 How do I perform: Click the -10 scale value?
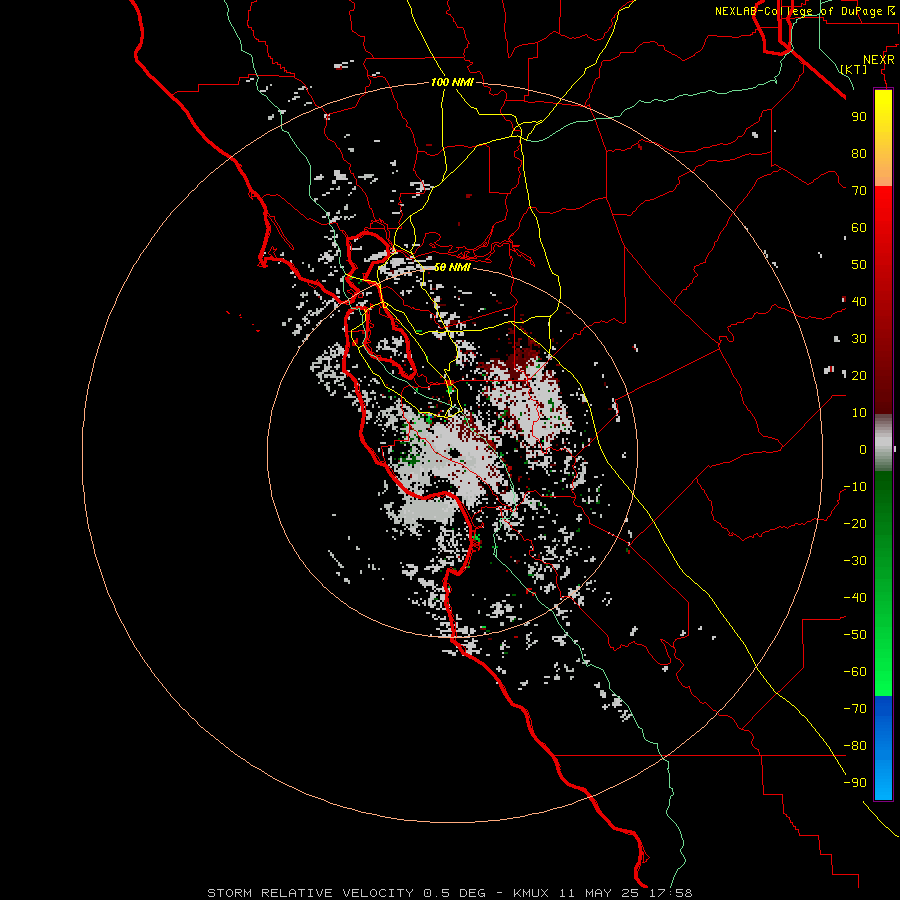pos(855,487)
